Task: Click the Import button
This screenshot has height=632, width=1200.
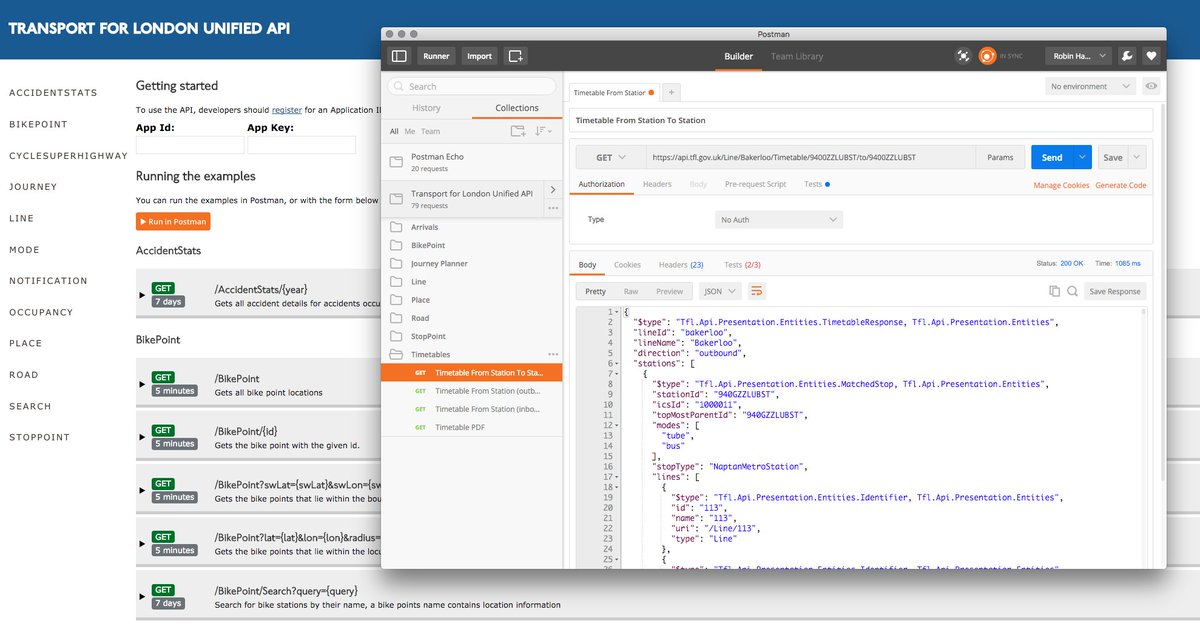Action: point(480,56)
